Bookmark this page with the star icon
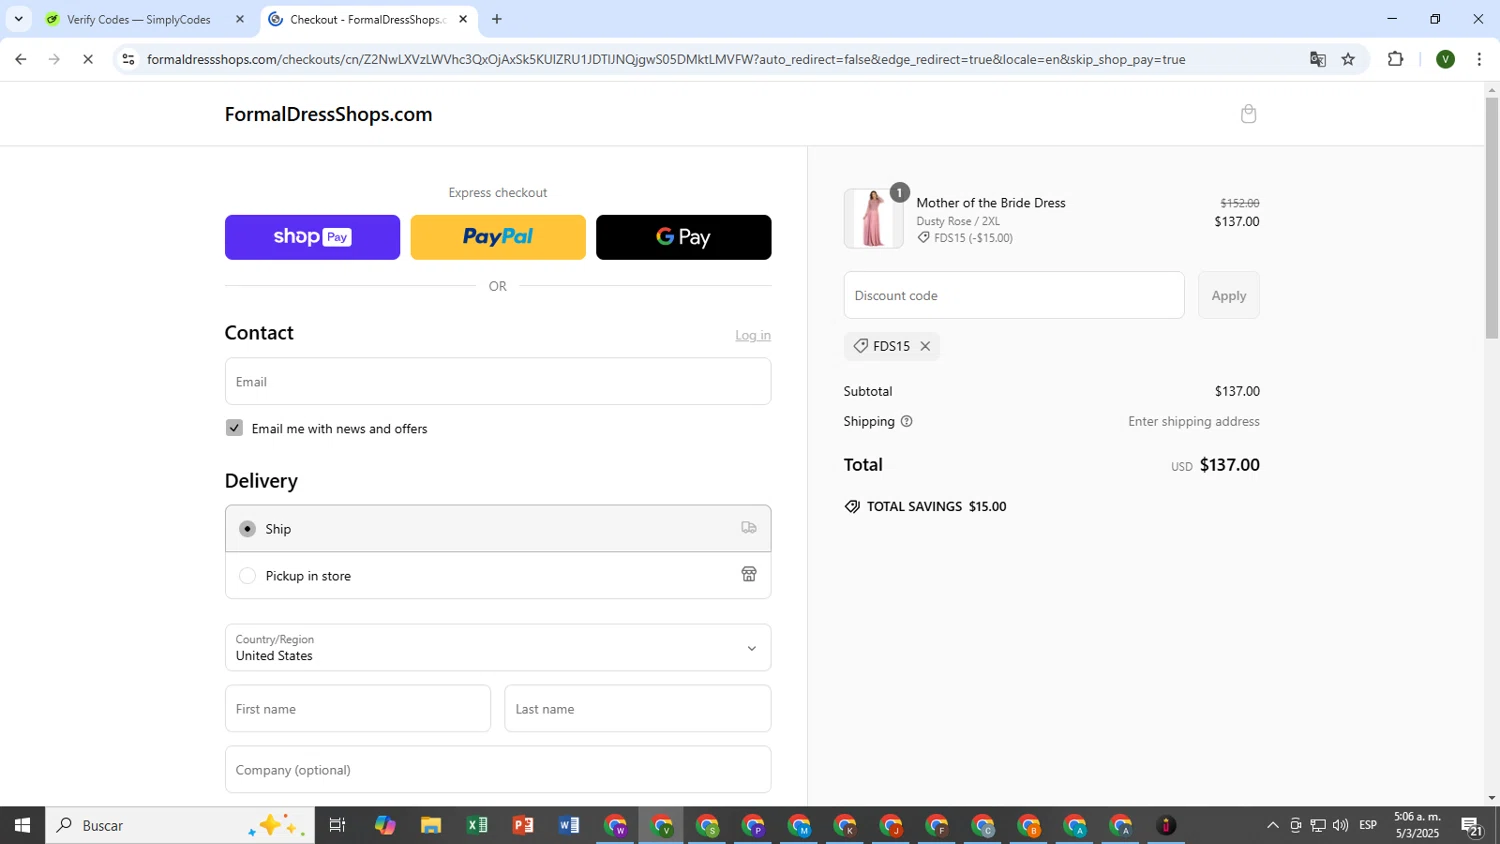The width and height of the screenshot is (1500, 844). (1348, 59)
